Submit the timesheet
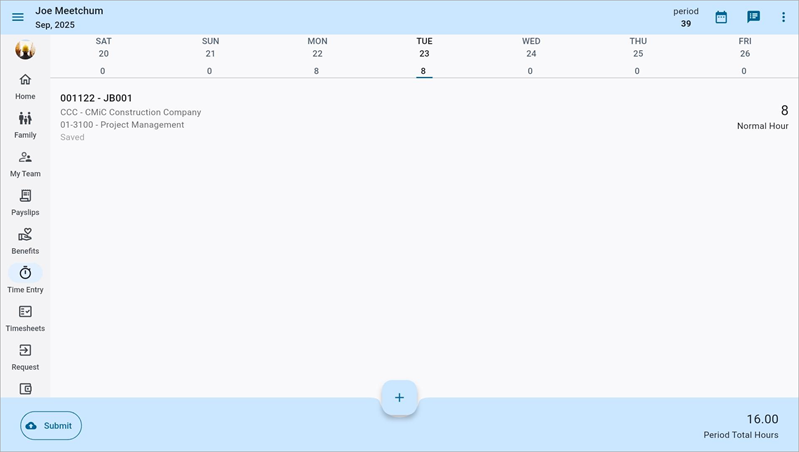Image resolution: width=799 pixels, height=452 pixels. coord(51,426)
